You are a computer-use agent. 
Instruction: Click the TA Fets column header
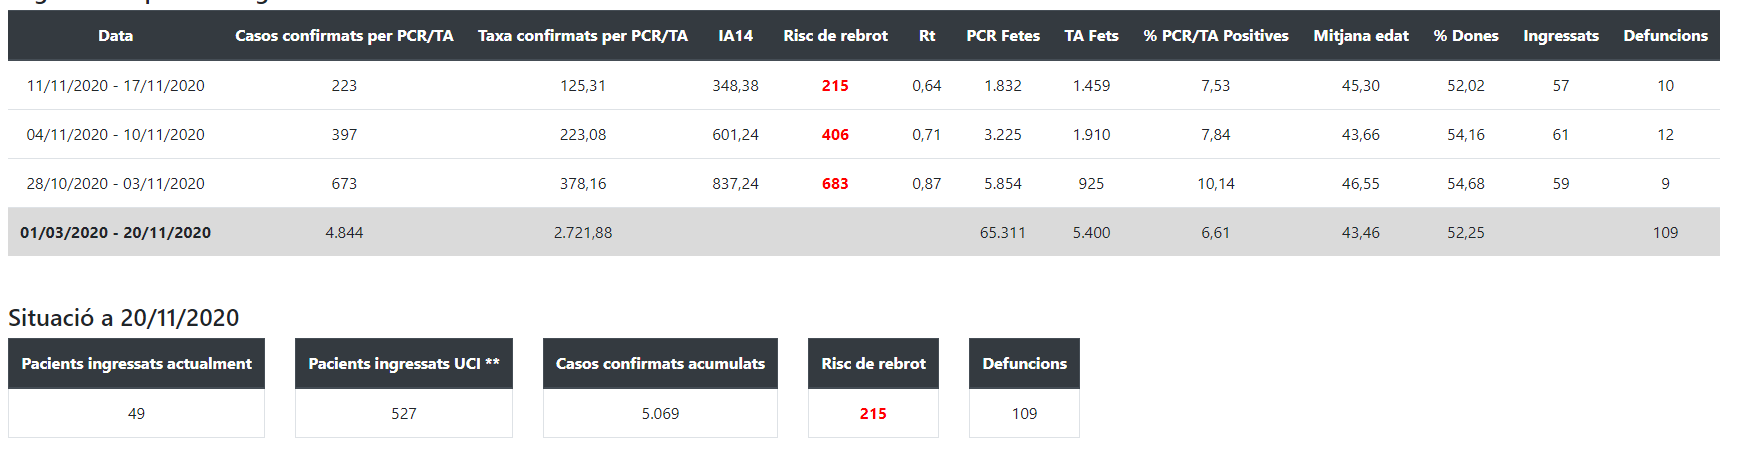[1091, 36]
